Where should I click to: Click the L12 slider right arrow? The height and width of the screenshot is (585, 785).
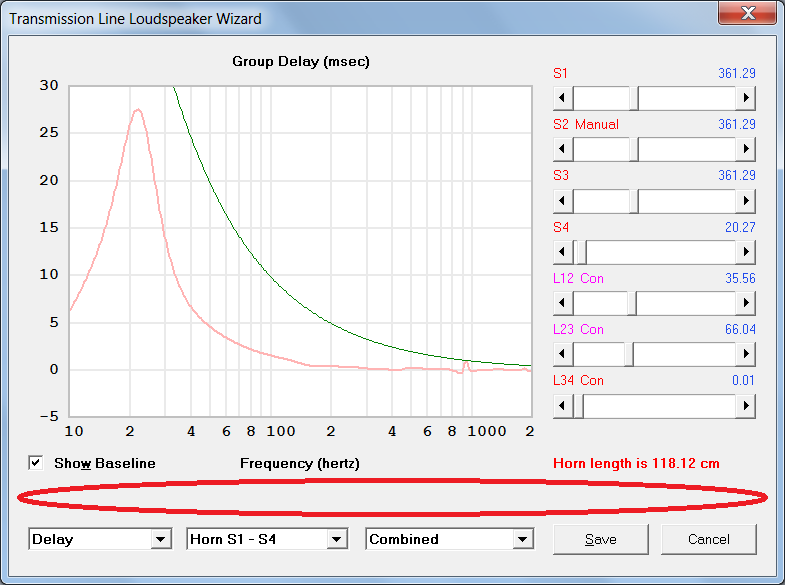[745, 303]
